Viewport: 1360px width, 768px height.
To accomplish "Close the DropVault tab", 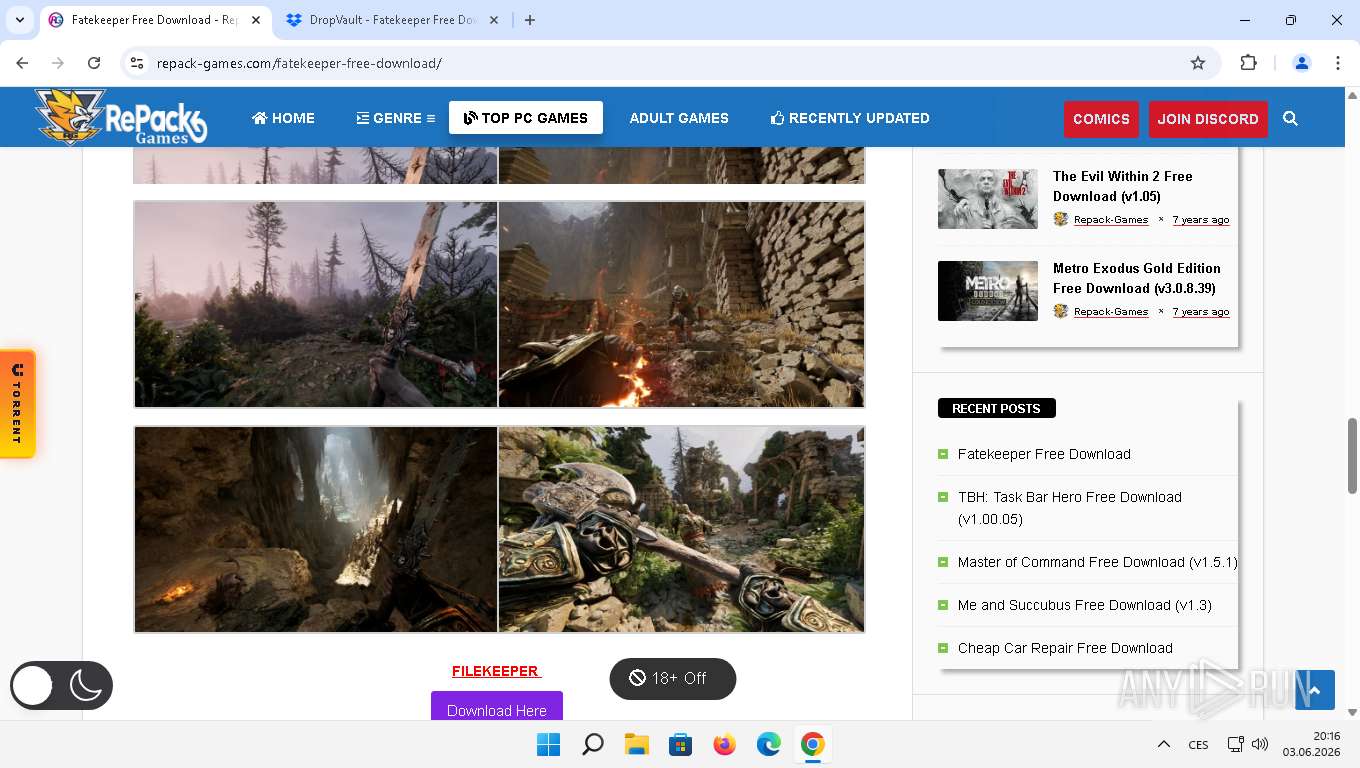I will point(494,20).
